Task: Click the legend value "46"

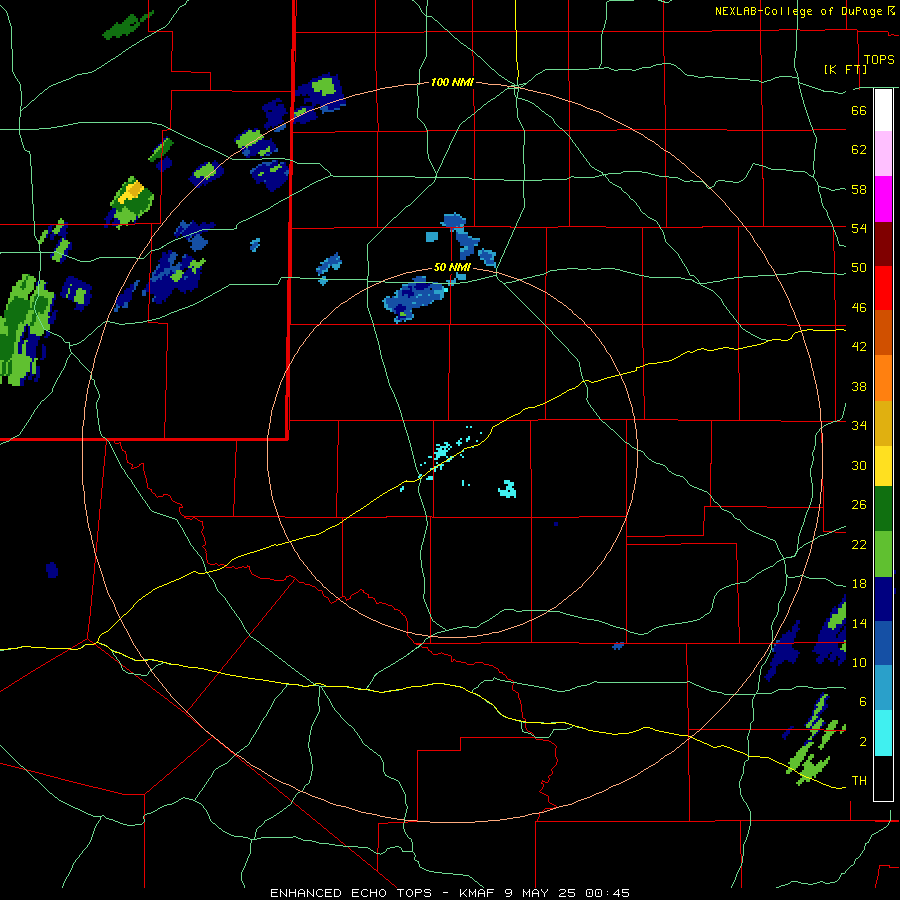Action: click(859, 308)
